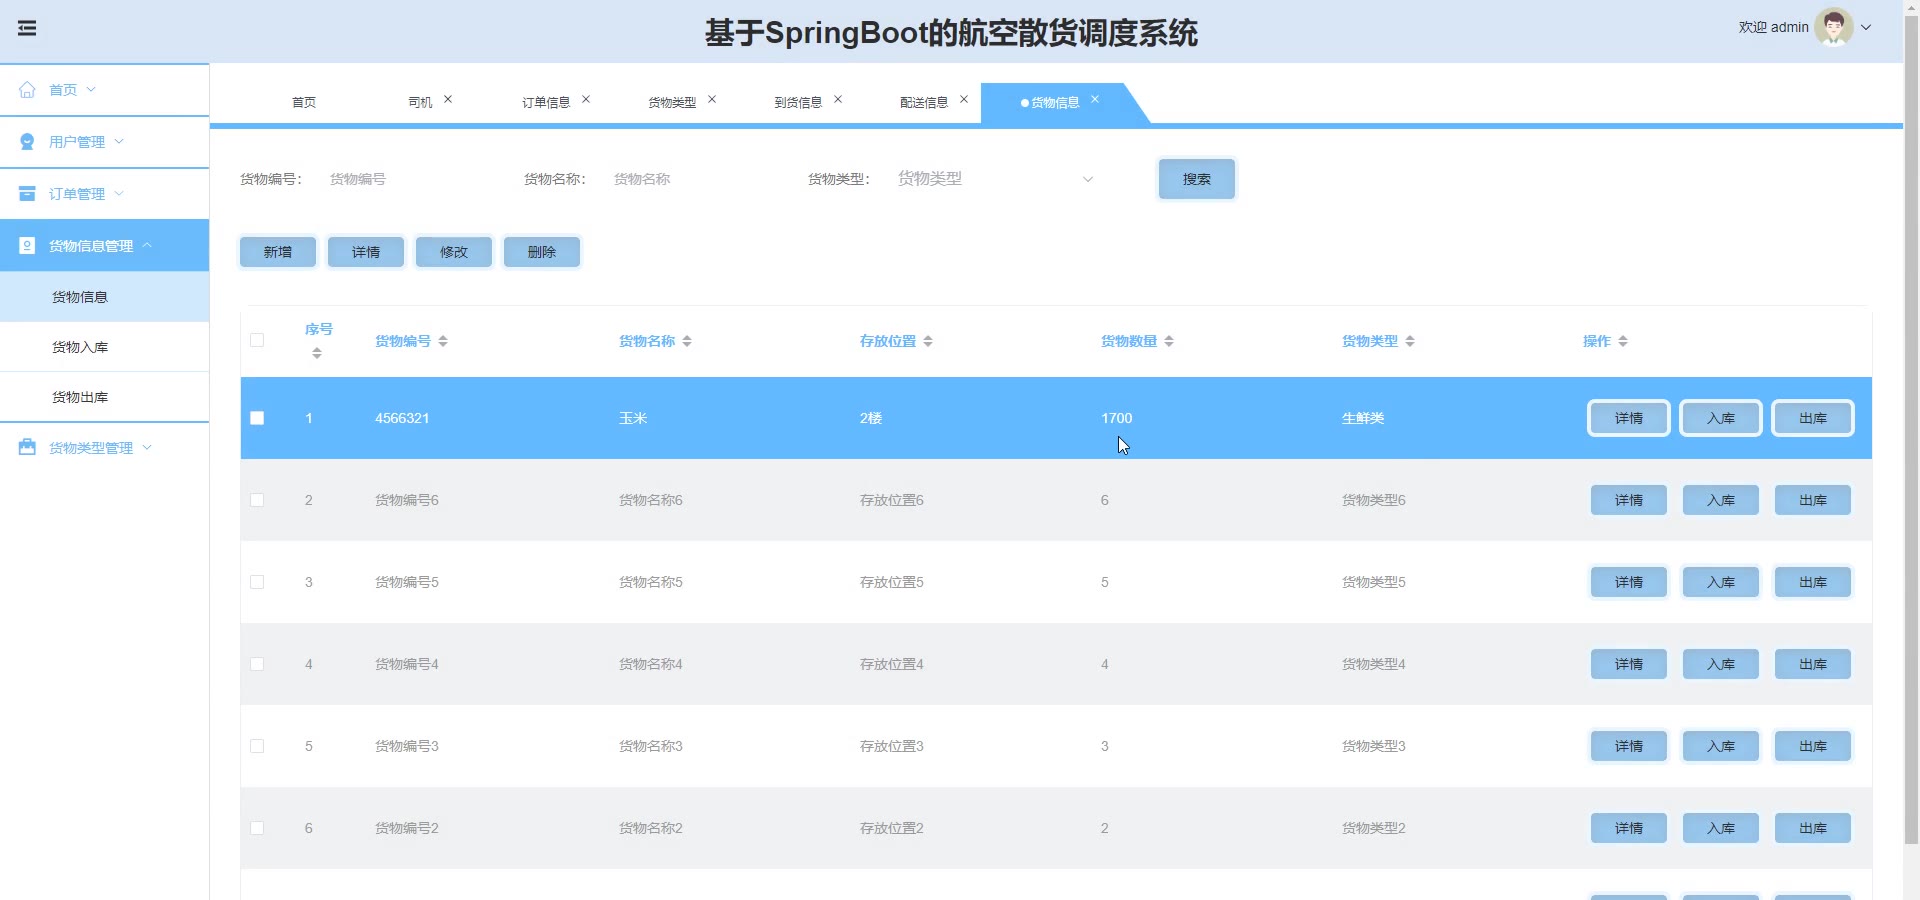Toggle the select-all header checkbox
Screen dimensions: 1920x900
(257, 340)
